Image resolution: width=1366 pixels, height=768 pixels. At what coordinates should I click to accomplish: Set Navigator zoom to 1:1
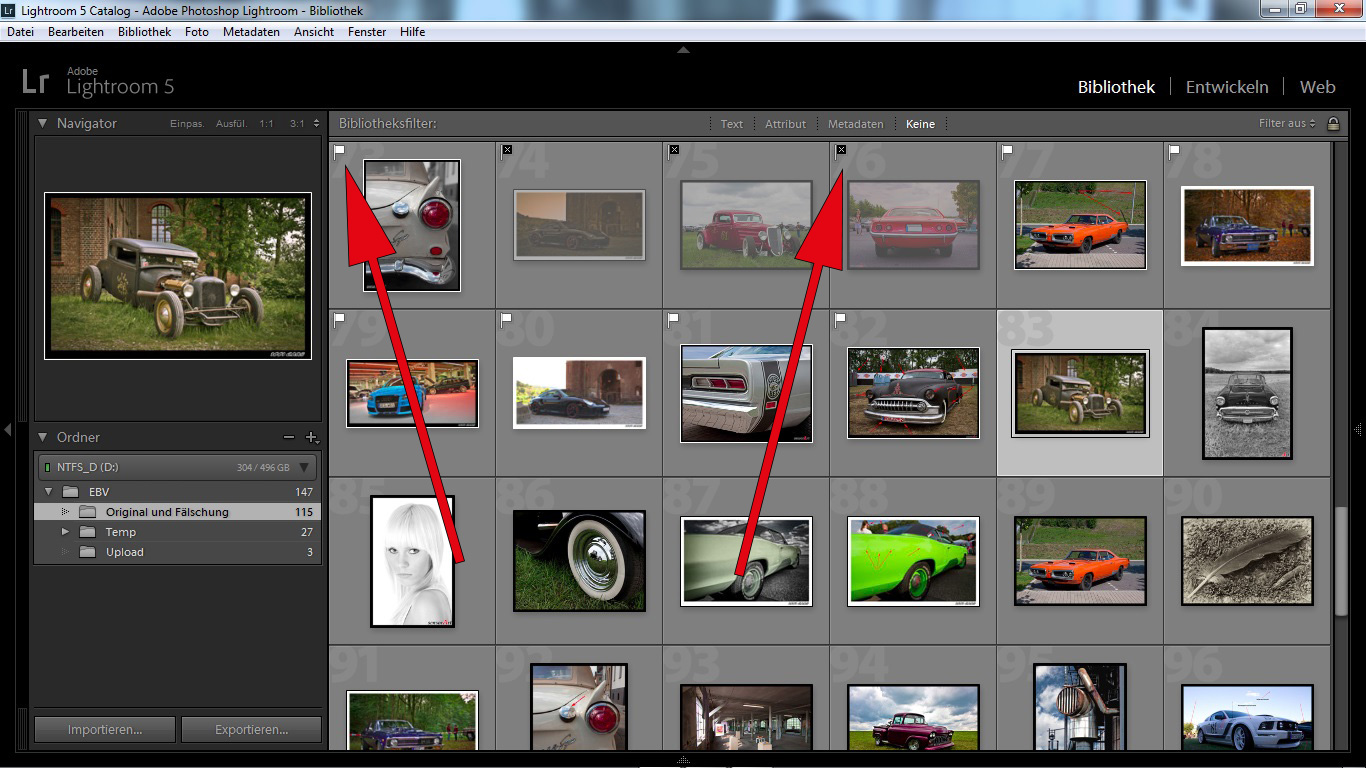266,124
